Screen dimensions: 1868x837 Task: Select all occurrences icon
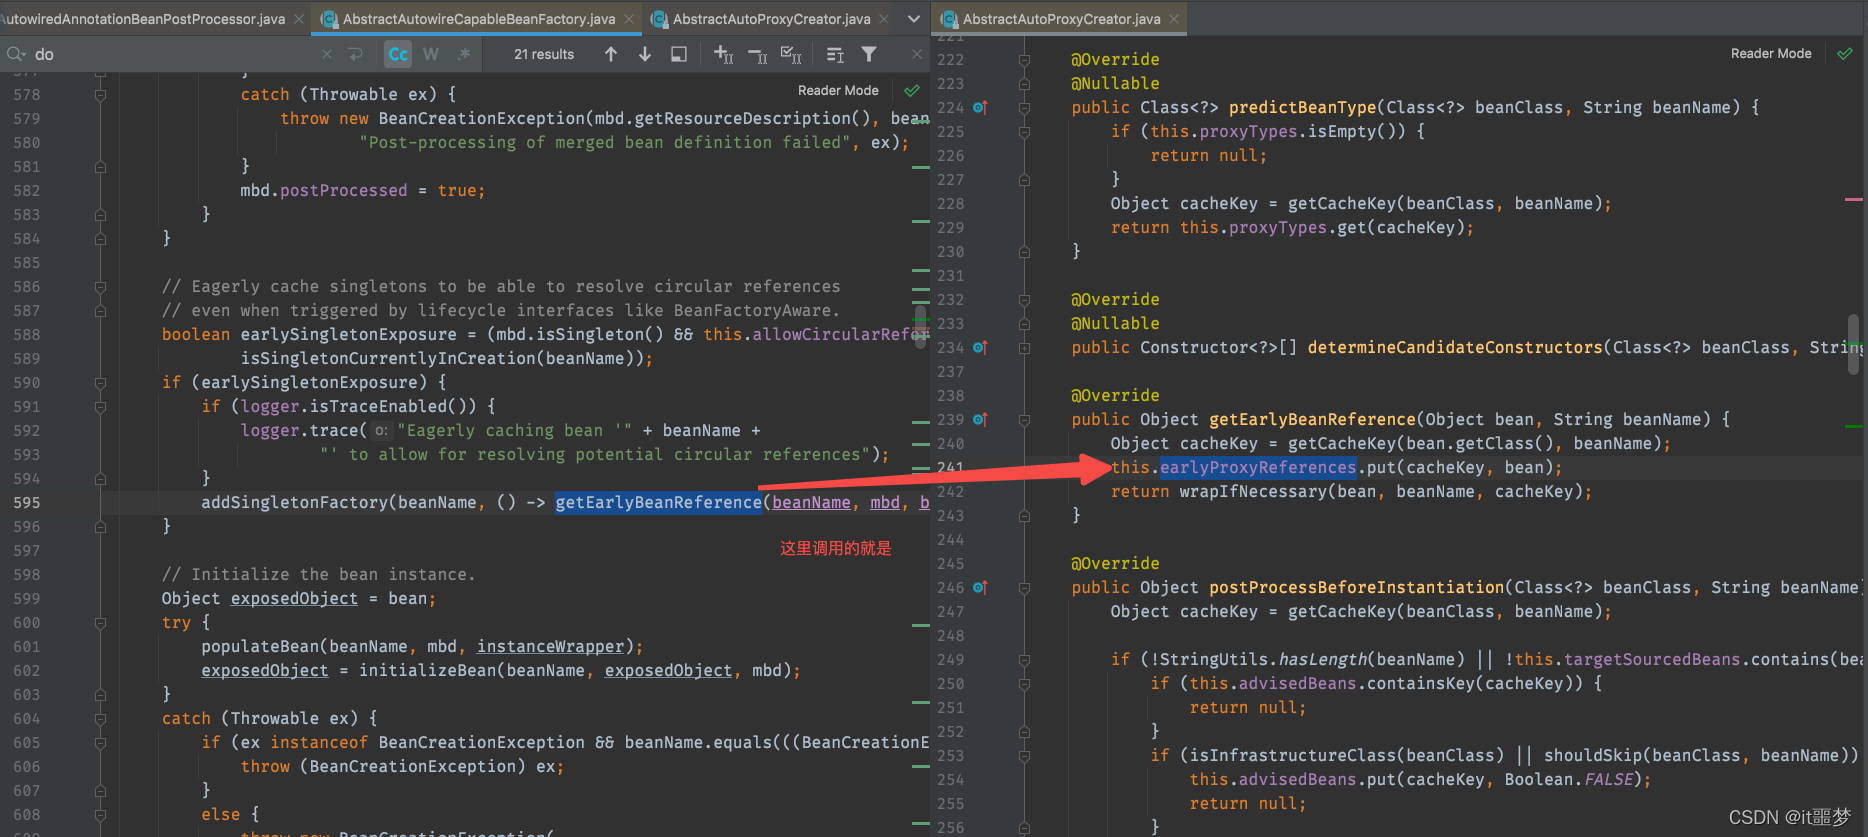791,54
